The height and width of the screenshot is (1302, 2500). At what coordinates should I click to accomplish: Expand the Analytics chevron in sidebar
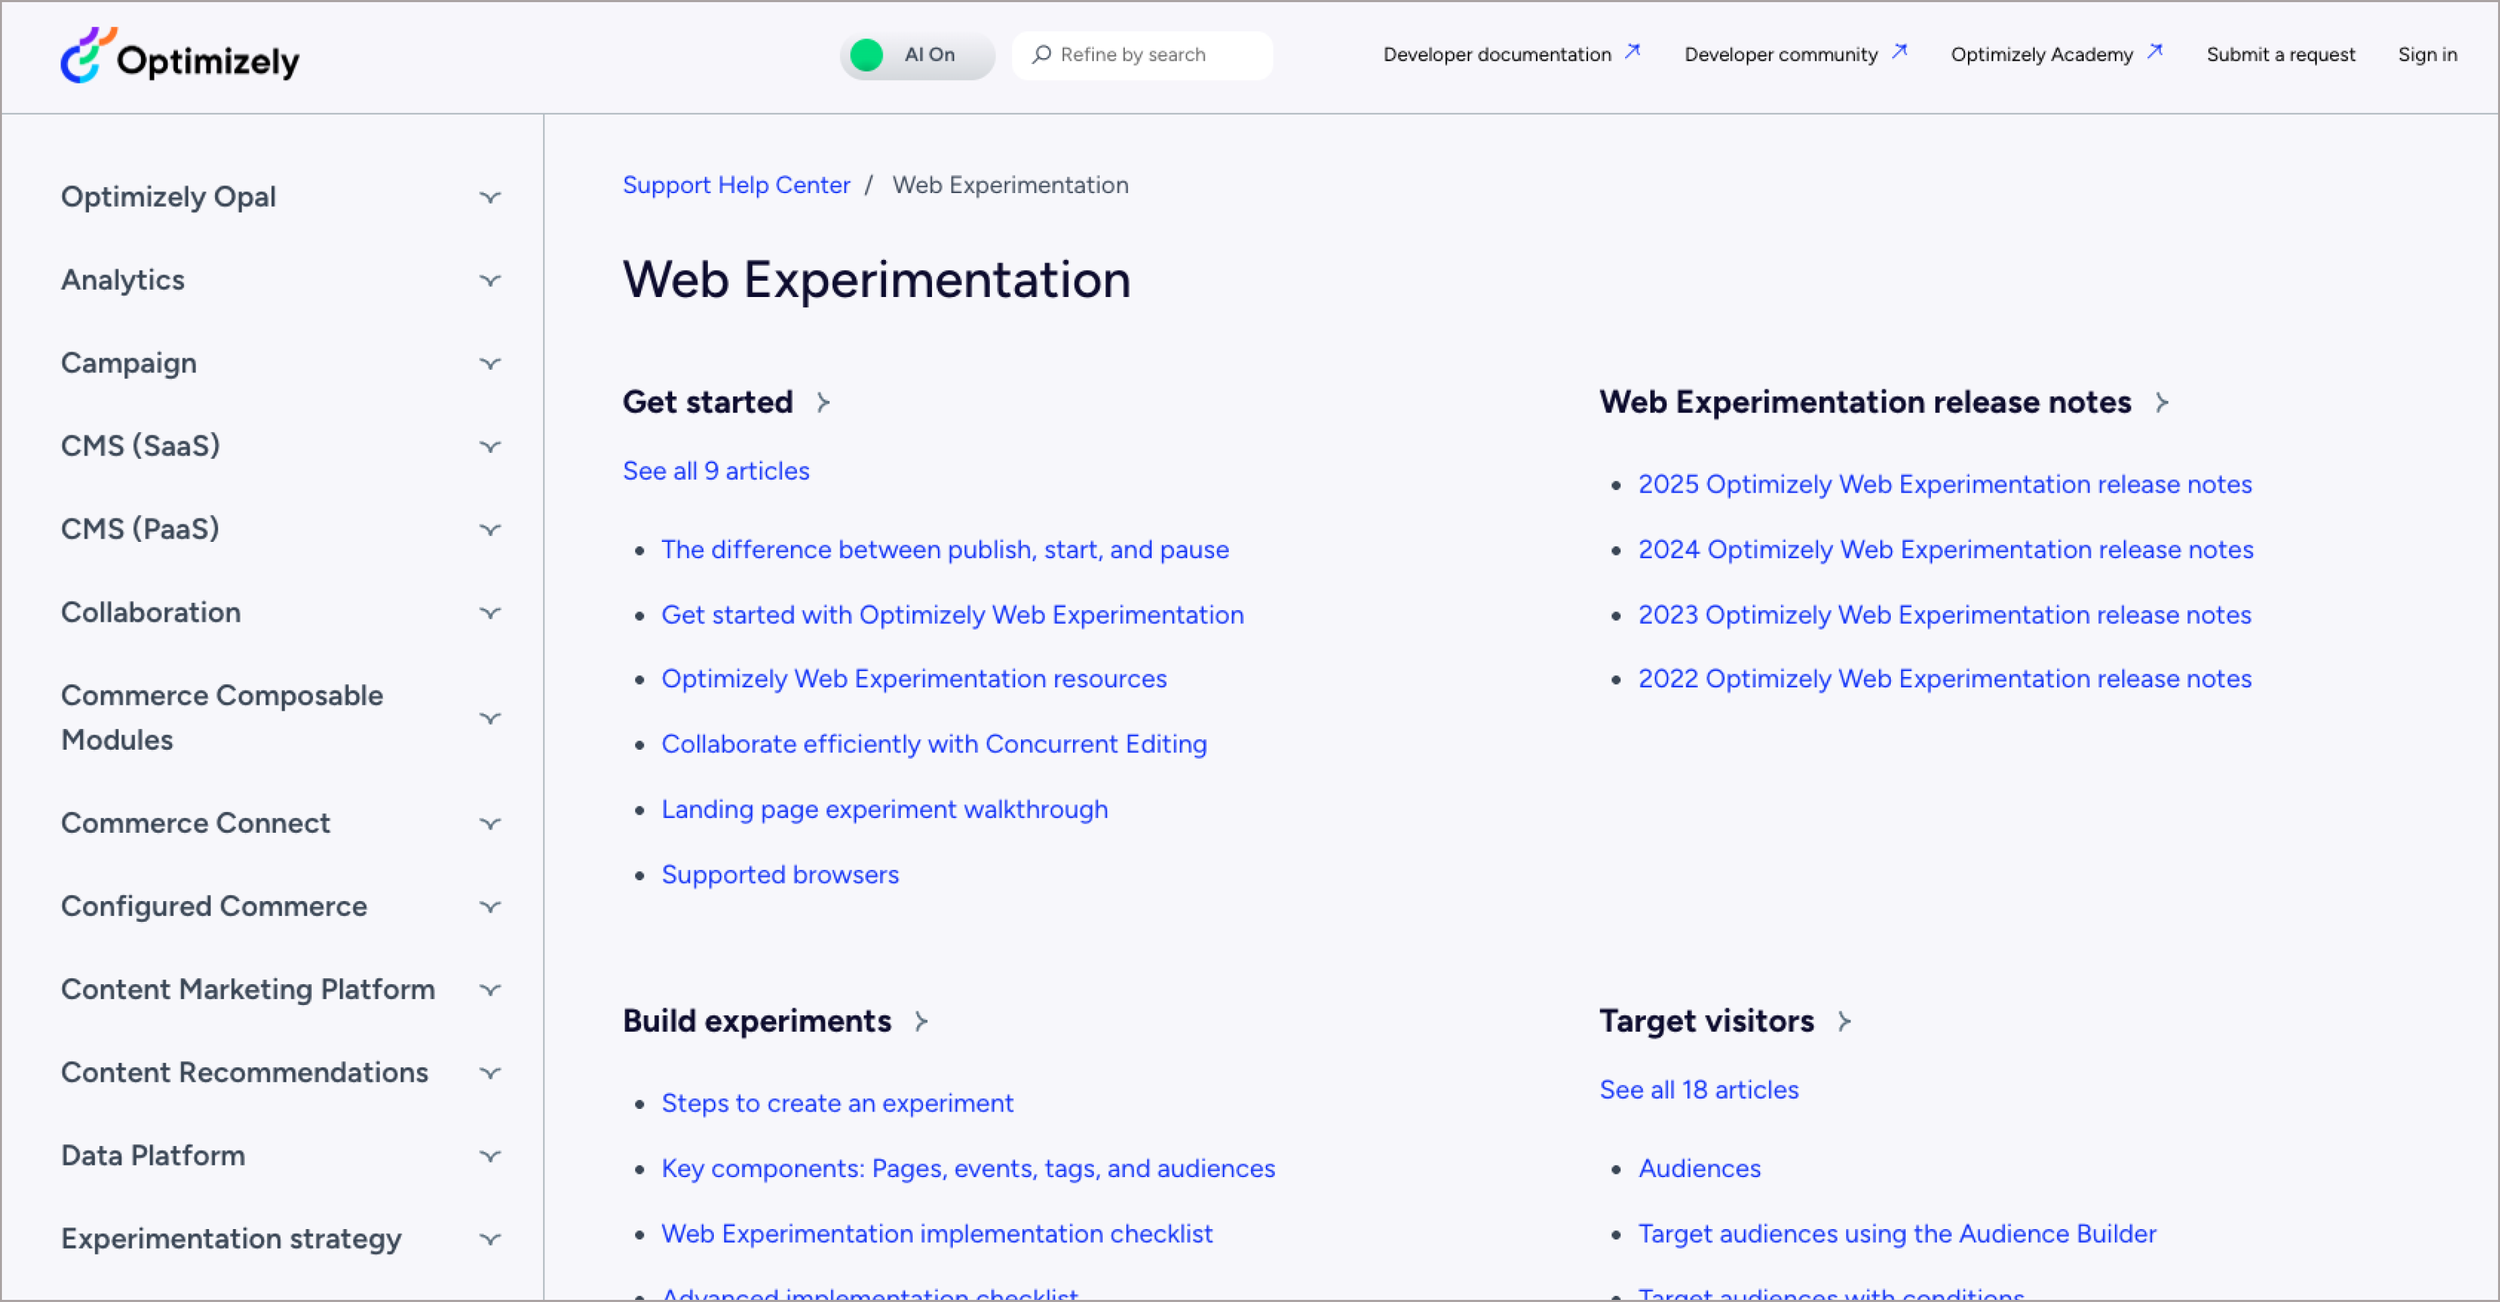[489, 281]
